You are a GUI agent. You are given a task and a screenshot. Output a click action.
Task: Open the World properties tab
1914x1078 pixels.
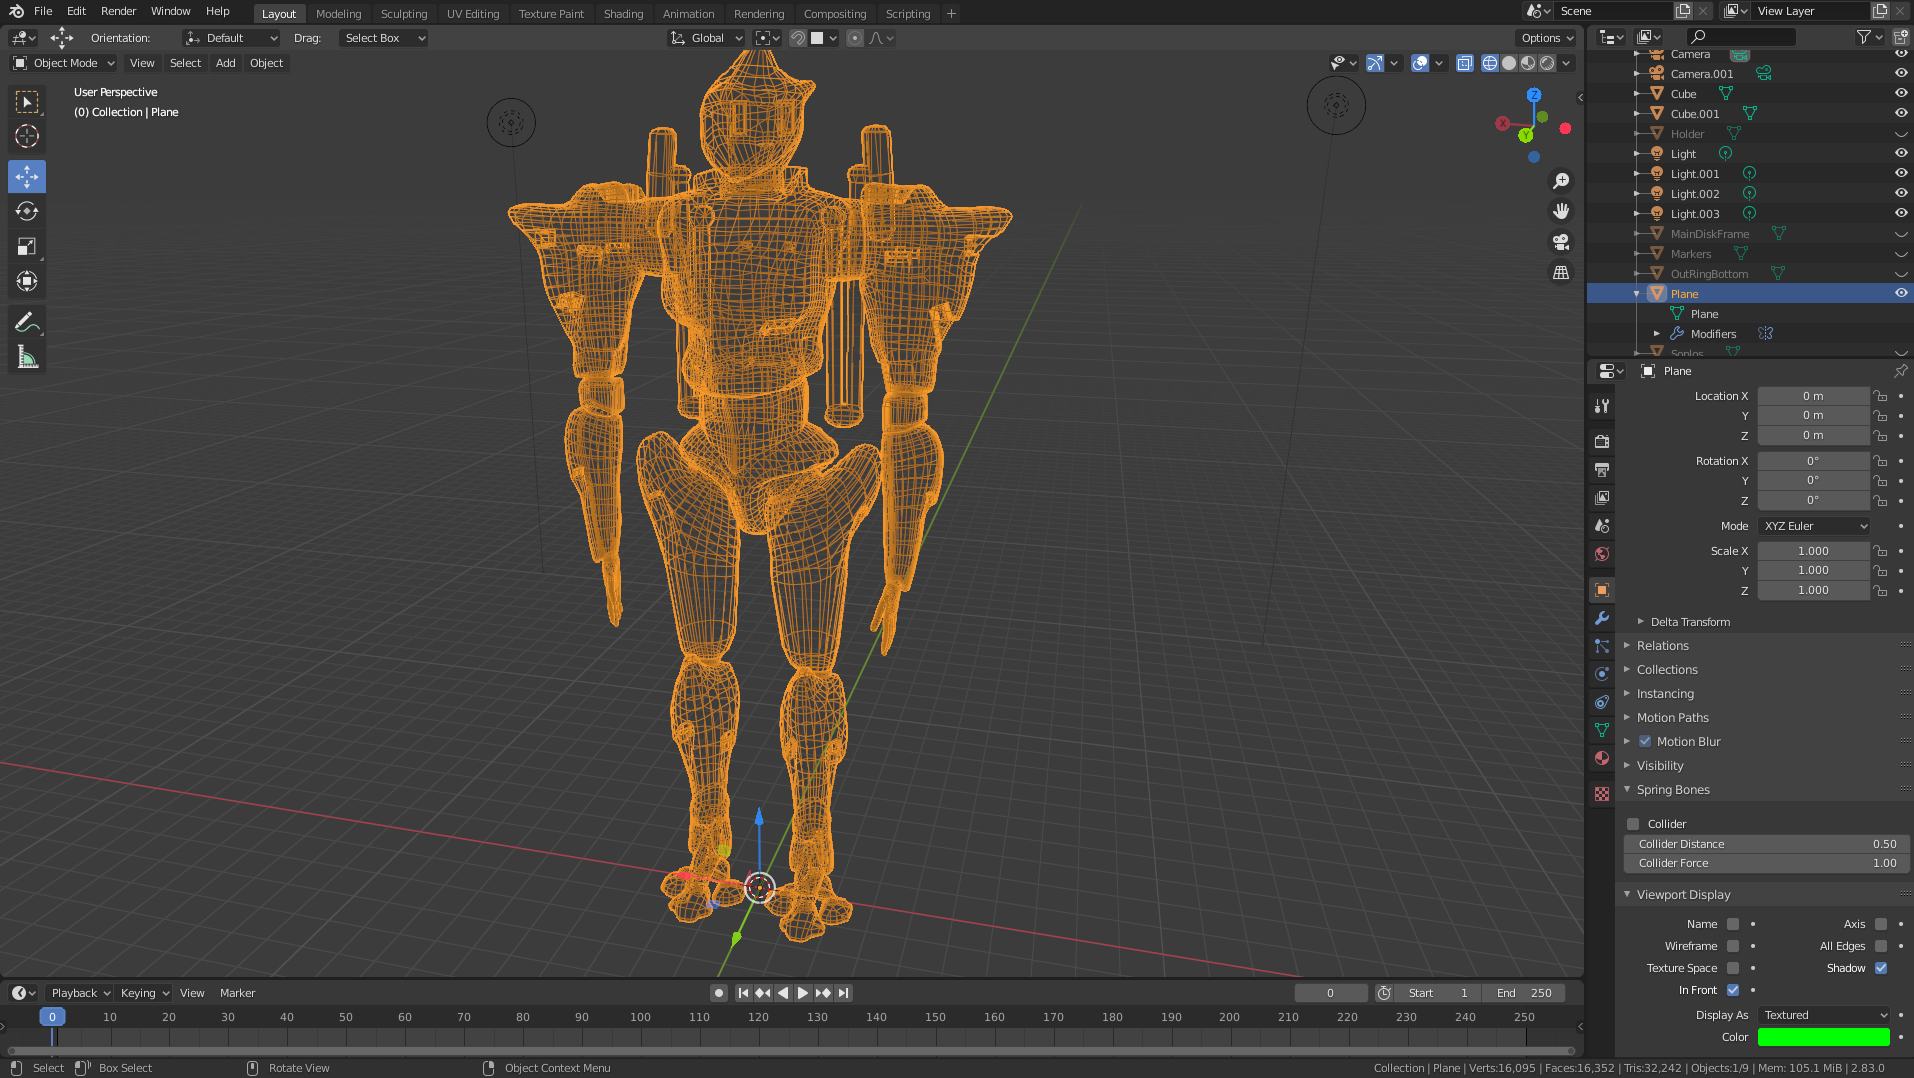tap(1602, 554)
